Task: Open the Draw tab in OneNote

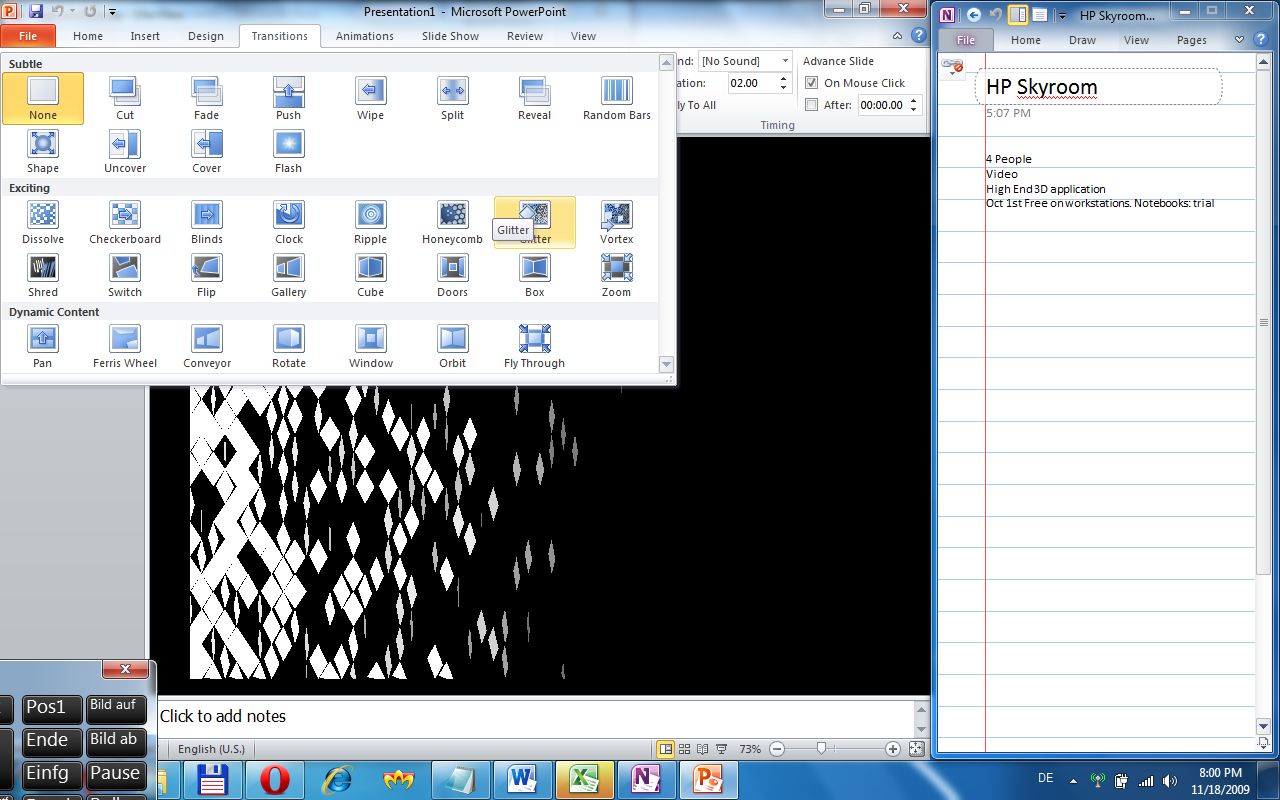Action: pos(1082,40)
